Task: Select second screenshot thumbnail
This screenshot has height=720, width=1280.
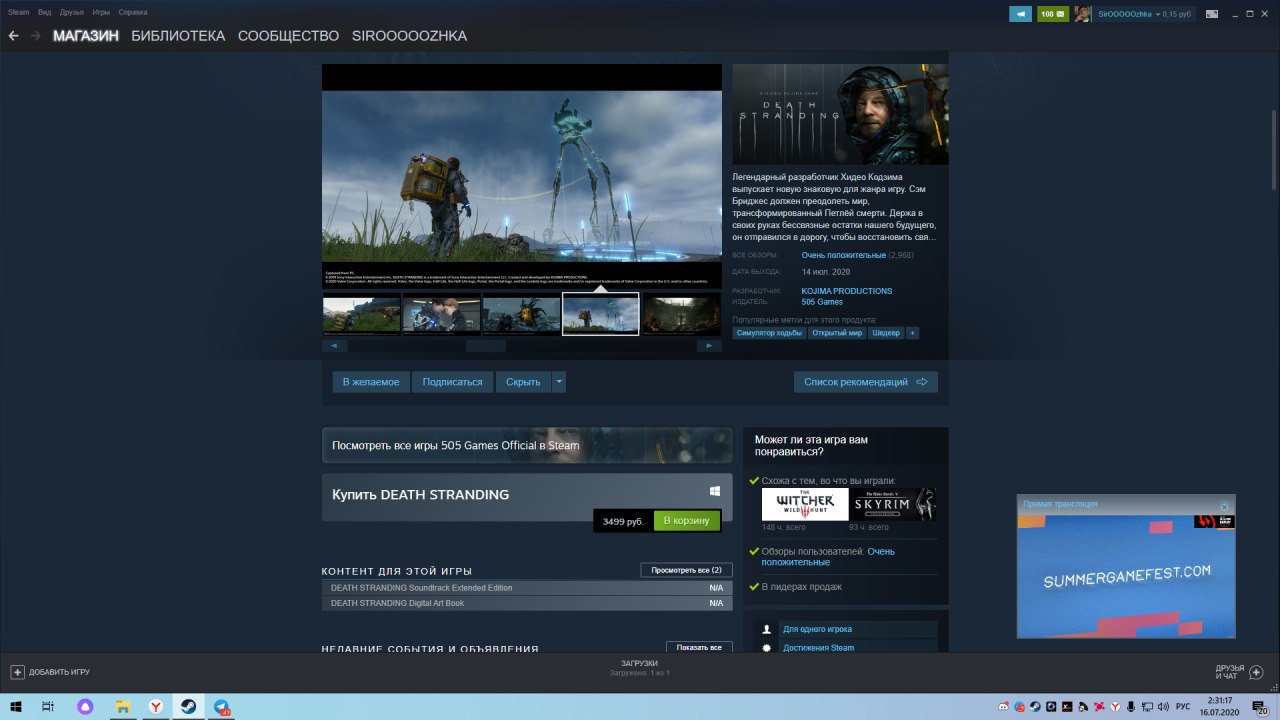Action: click(x=441, y=314)
